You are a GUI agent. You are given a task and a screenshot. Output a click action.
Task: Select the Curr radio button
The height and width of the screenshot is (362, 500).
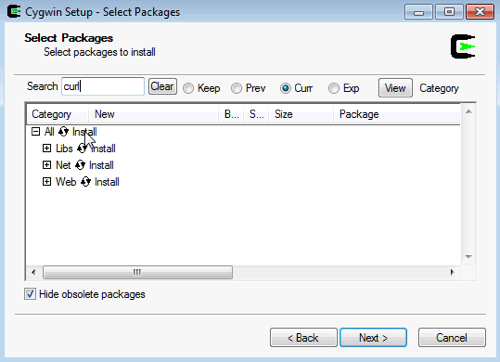(285, 88)
